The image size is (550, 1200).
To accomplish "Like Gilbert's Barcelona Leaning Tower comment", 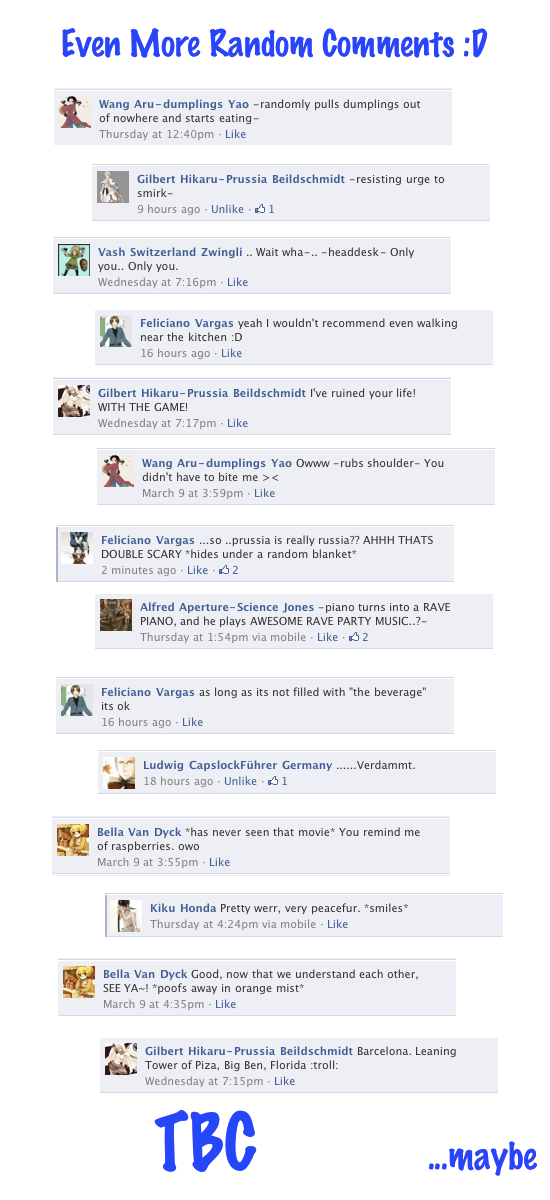I will [x=284, y=1081].
